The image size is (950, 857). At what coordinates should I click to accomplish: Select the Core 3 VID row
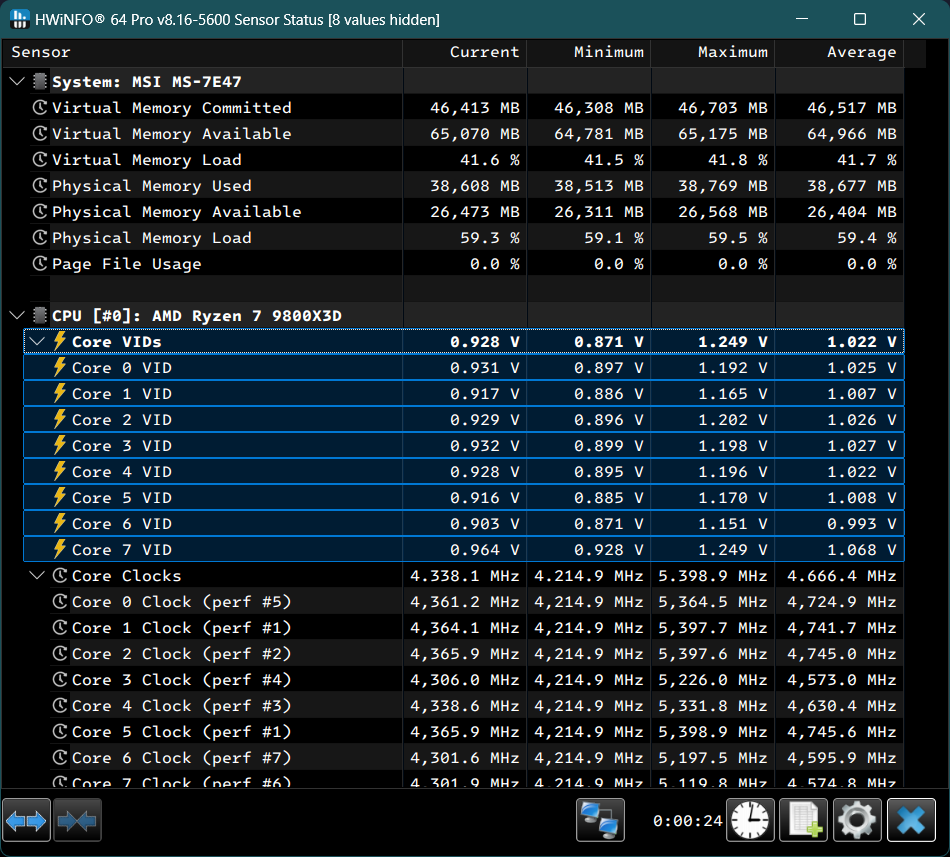click(x=464, y=446)
